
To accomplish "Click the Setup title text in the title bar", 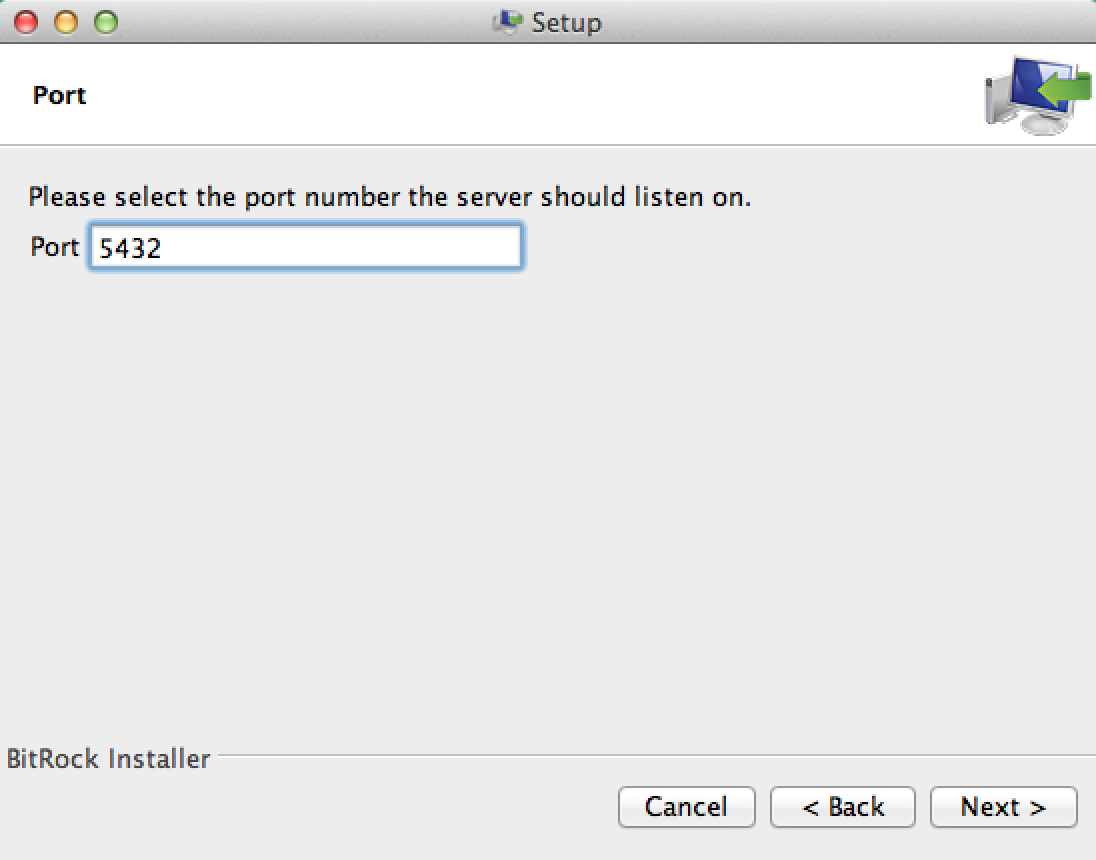I will (x=566, y=22).
